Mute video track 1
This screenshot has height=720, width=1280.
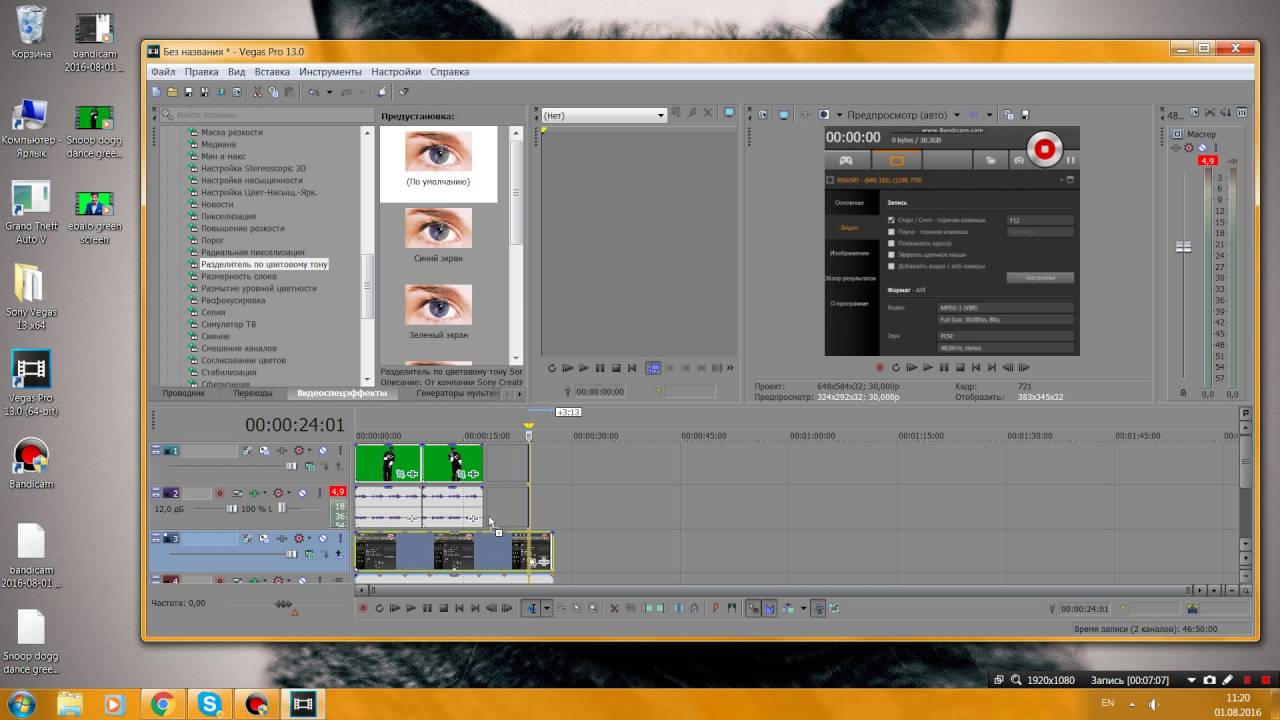point(322,451)
